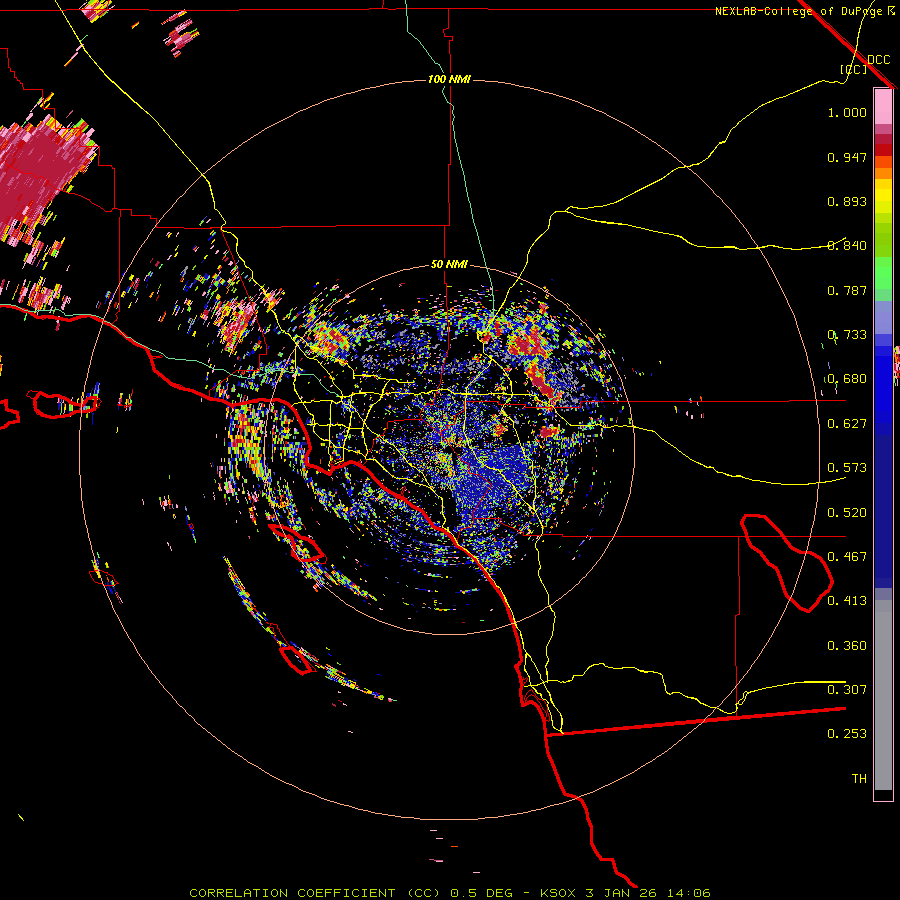
Task: Select the 0.680 legend value
Action: (847, 379)
